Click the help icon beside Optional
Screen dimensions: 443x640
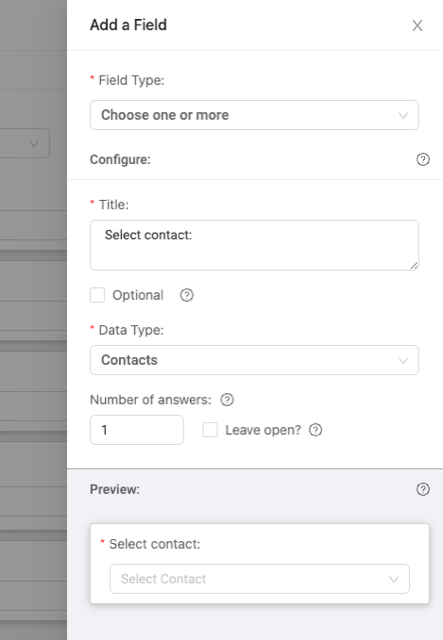point(187,295)
